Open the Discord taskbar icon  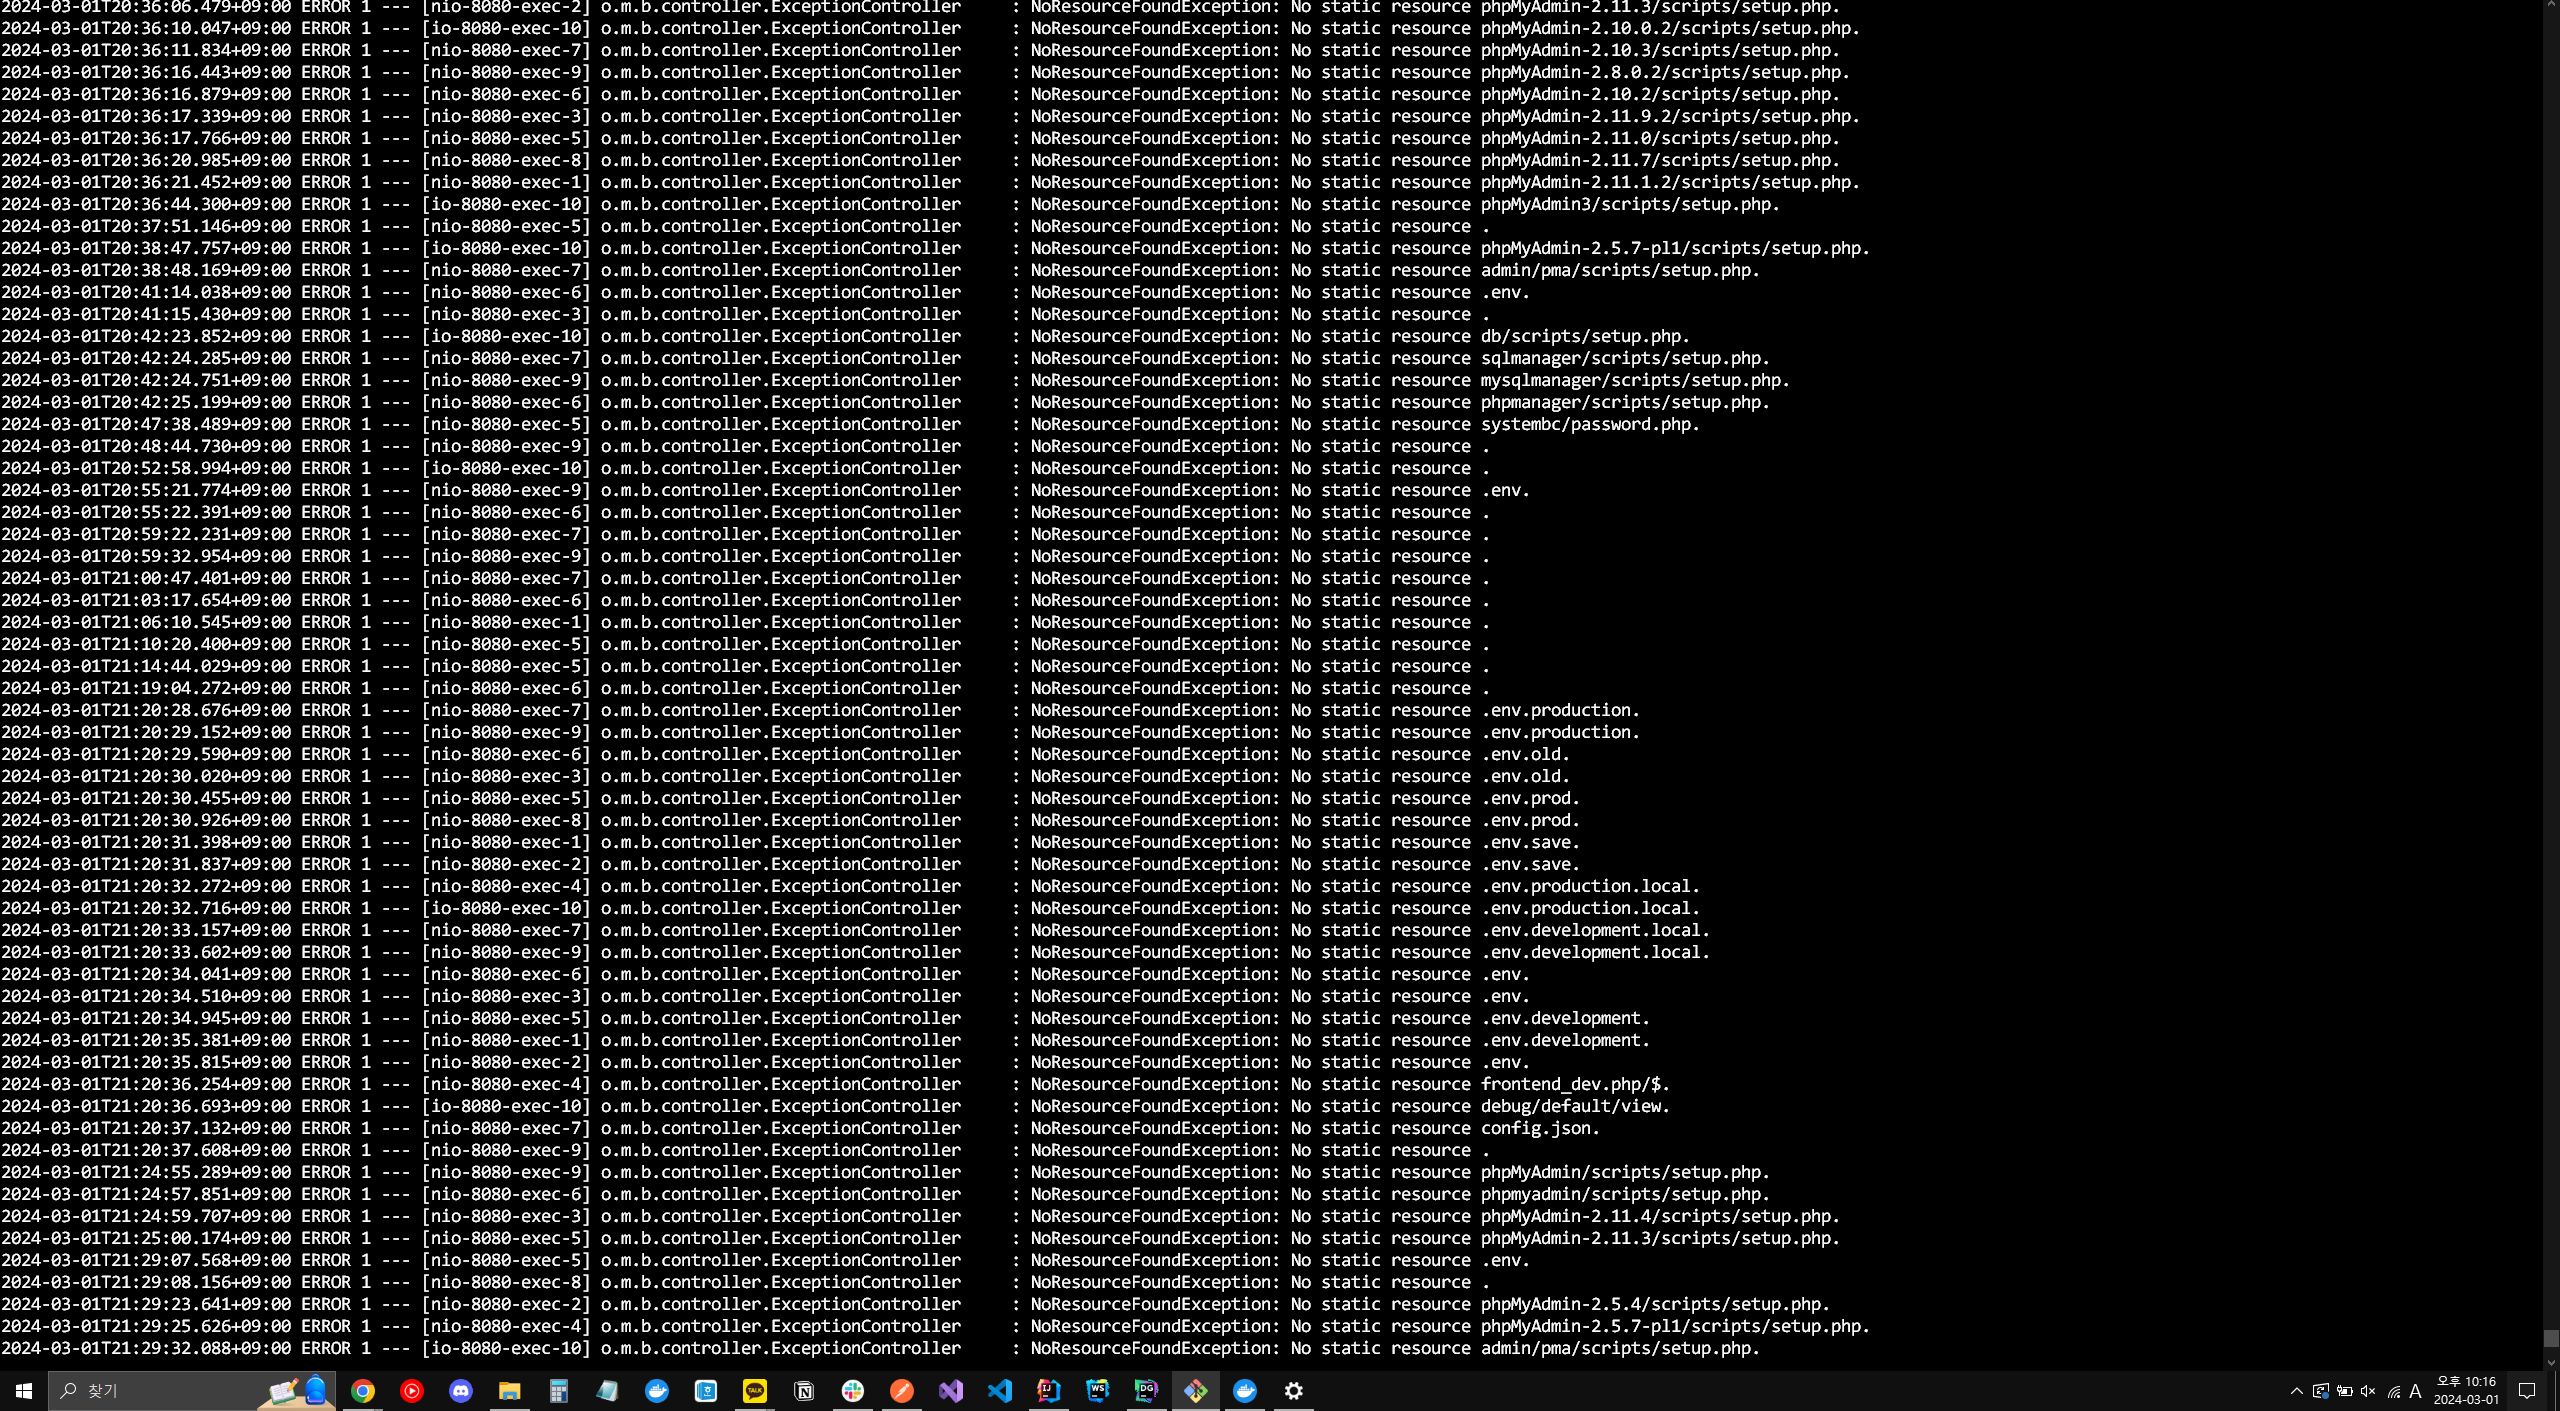click(x=461, y=1391)
